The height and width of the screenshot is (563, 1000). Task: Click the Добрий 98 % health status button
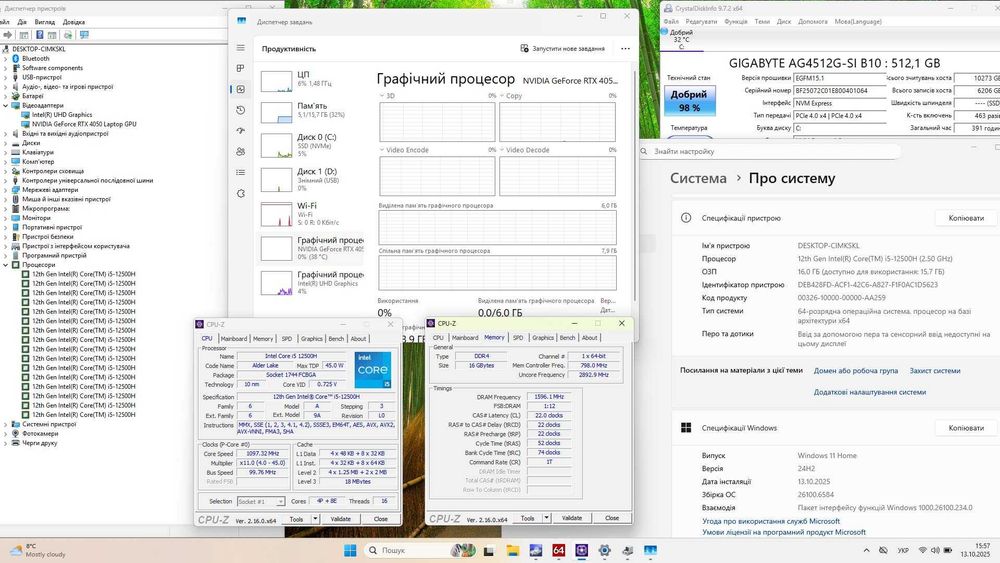[689, 101]
